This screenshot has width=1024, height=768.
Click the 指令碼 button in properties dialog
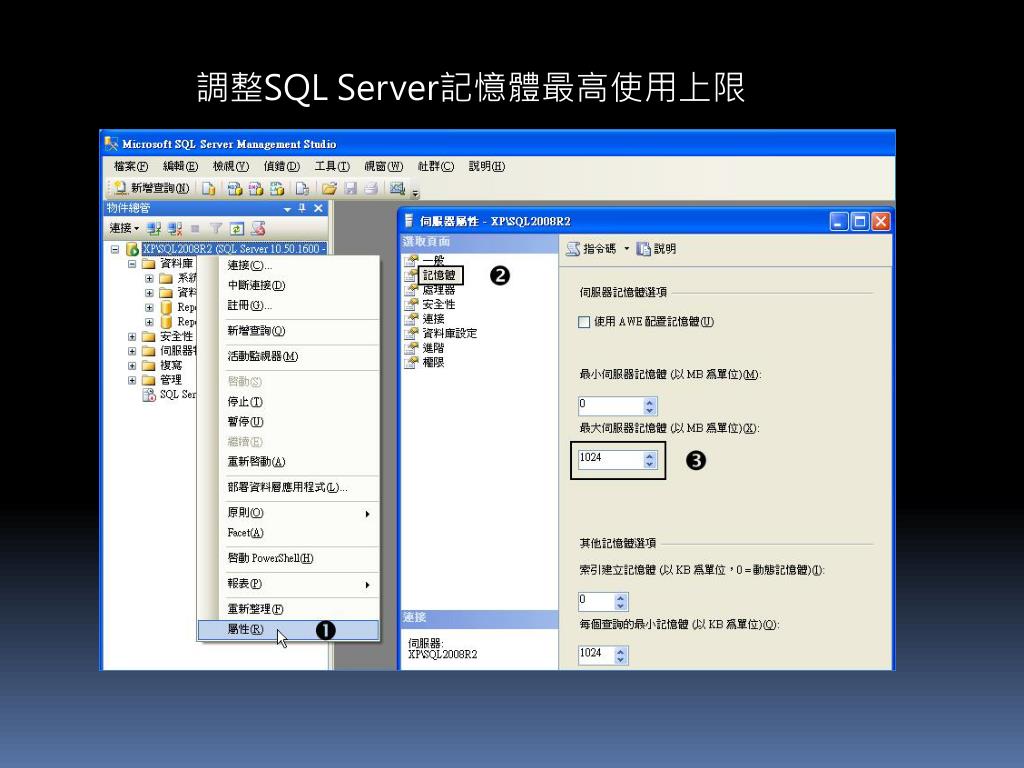592,249
